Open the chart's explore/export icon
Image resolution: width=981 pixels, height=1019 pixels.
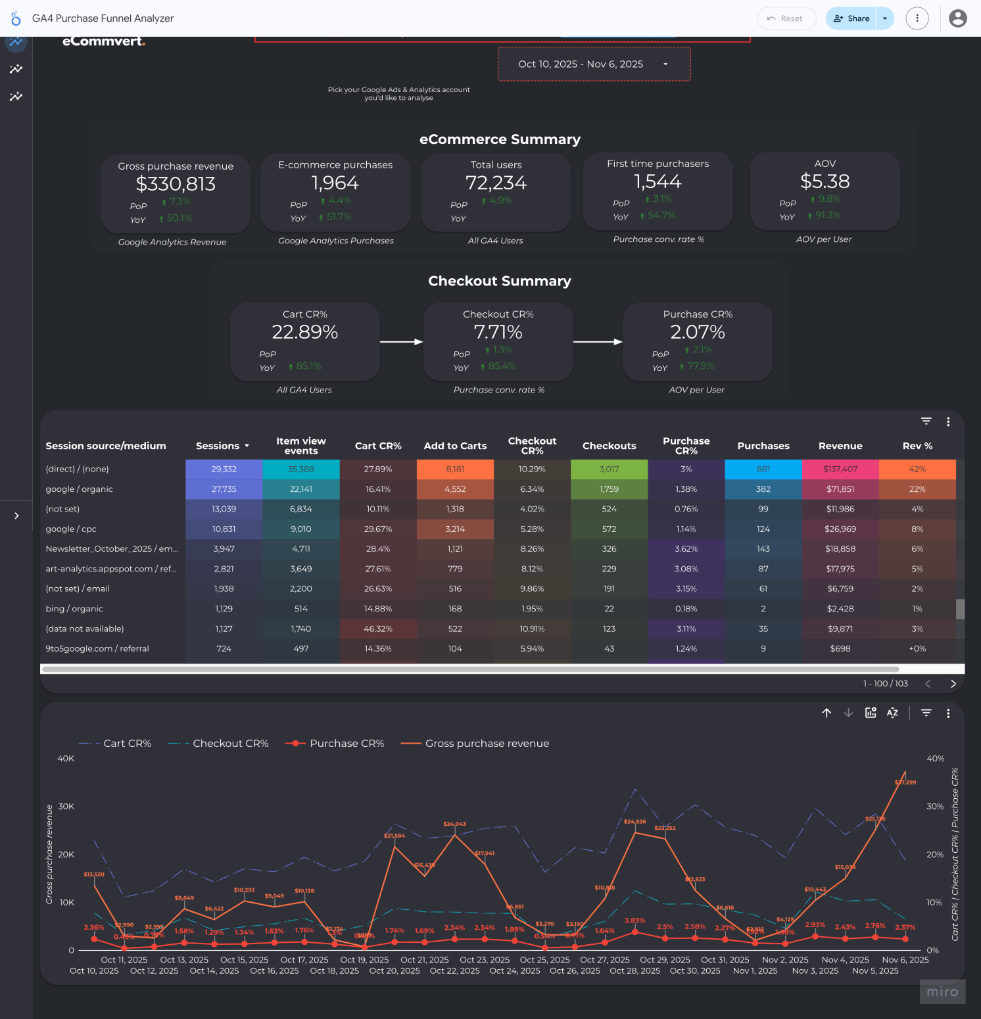pos(871,713)
